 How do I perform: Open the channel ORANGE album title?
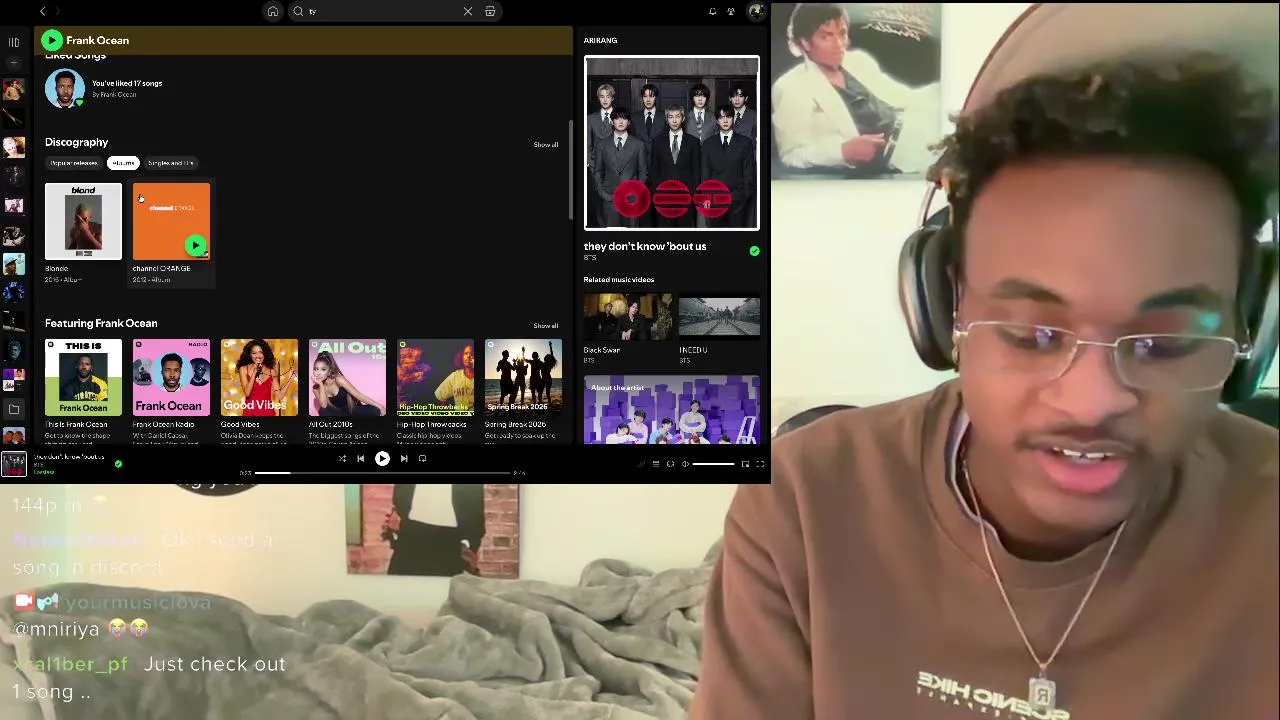[x=161, y=269]
